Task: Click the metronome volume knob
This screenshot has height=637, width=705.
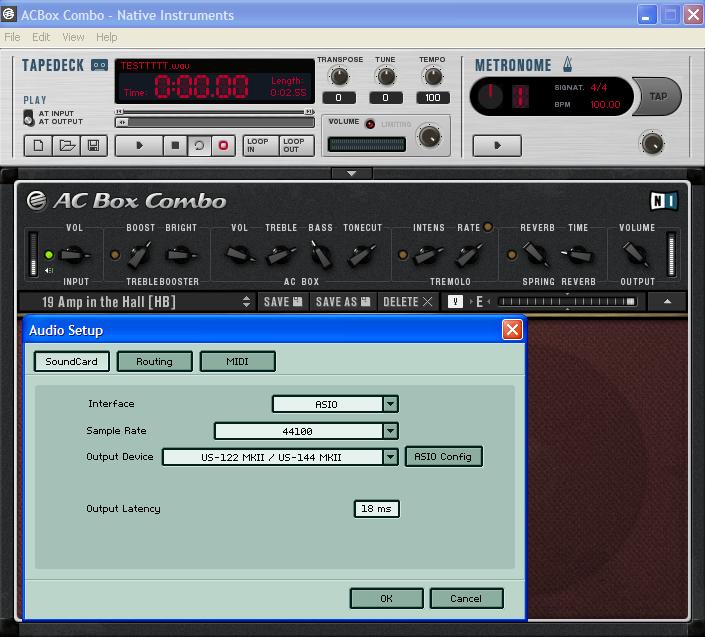Action: [651, 144]
